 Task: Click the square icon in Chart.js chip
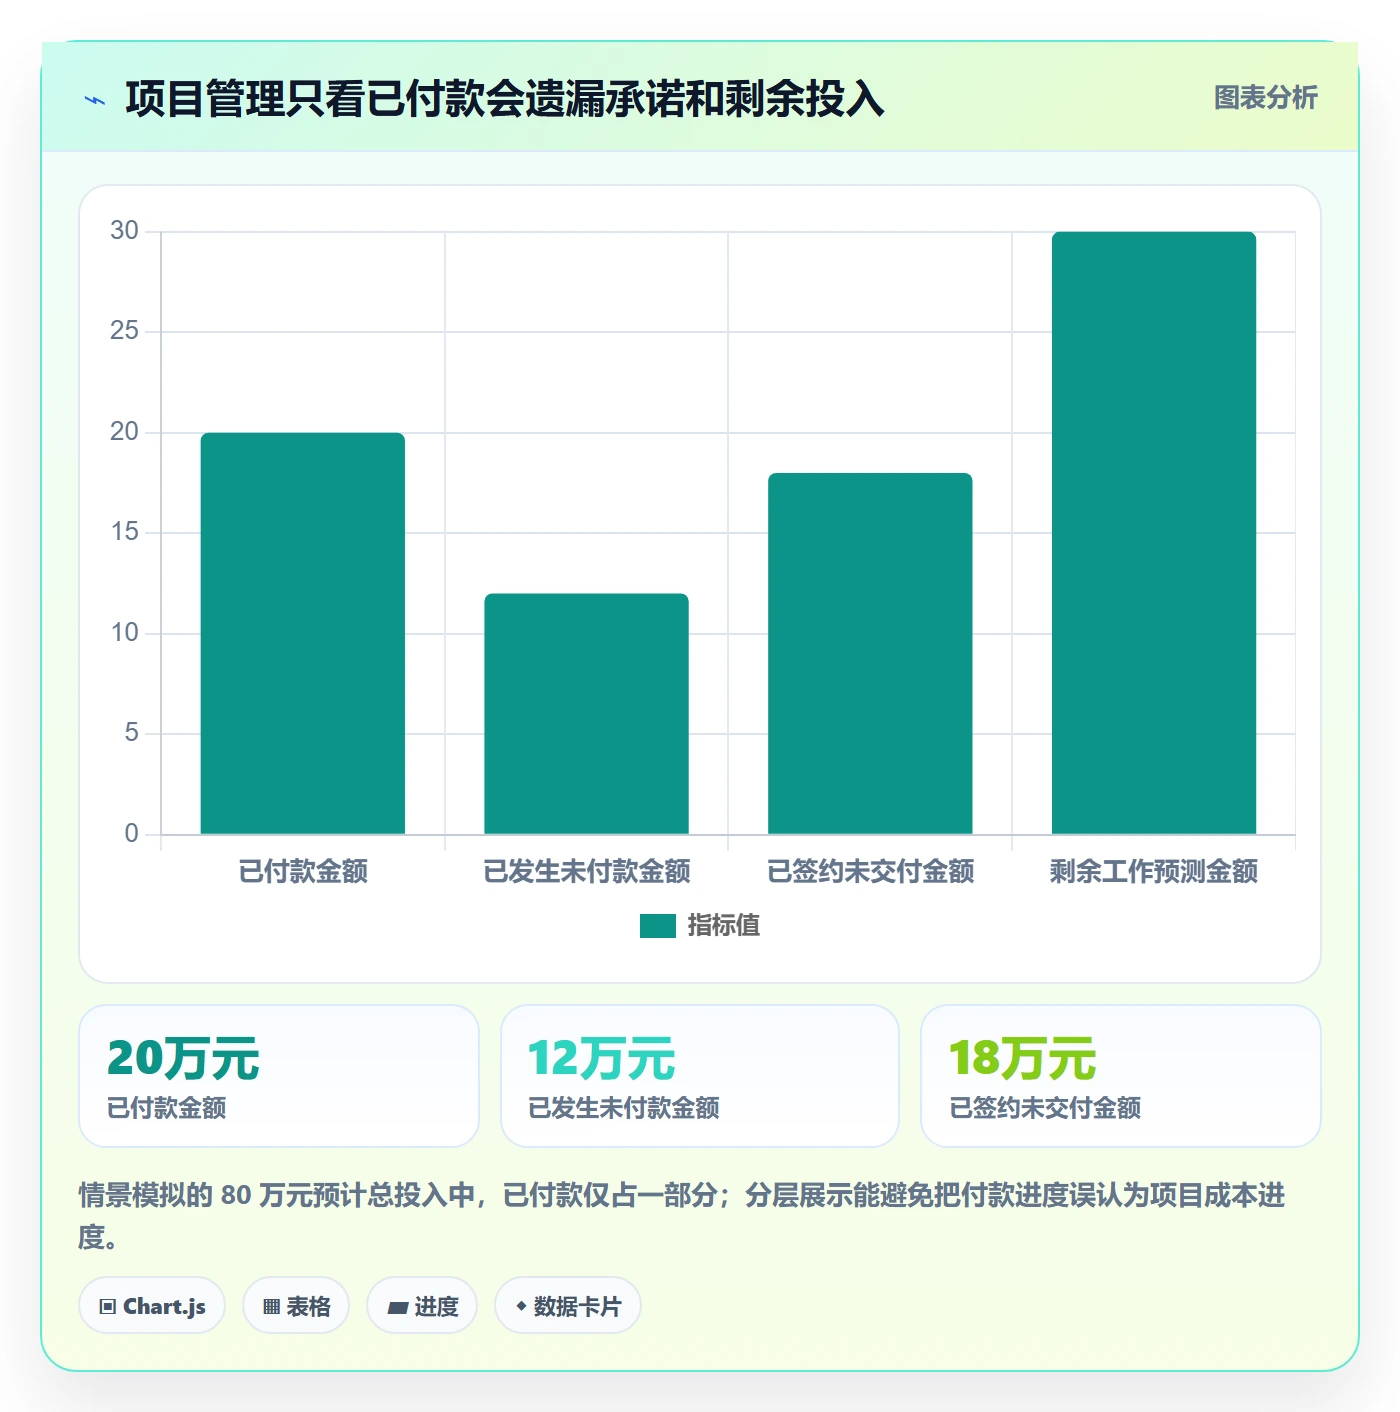[x=108, y=1307]
